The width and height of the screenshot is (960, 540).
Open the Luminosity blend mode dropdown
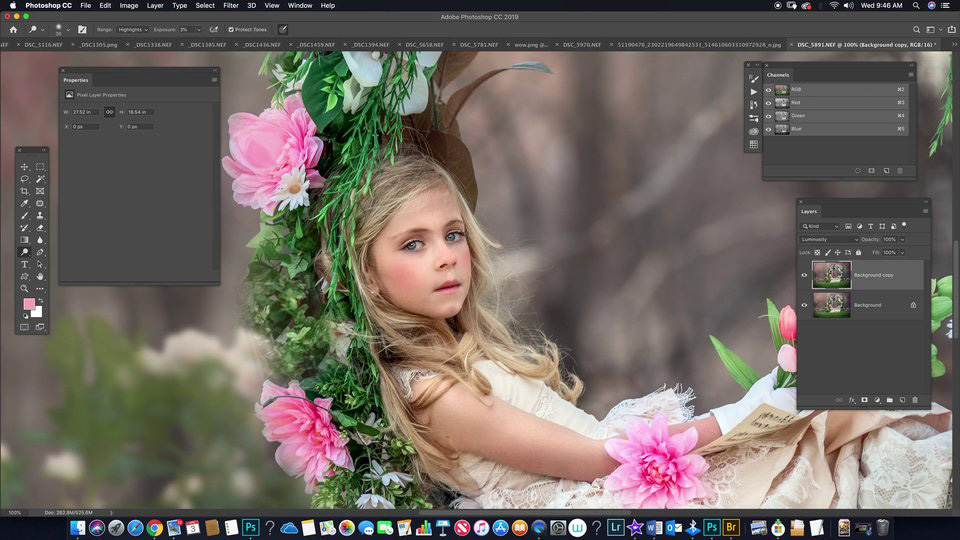(829, 239)
